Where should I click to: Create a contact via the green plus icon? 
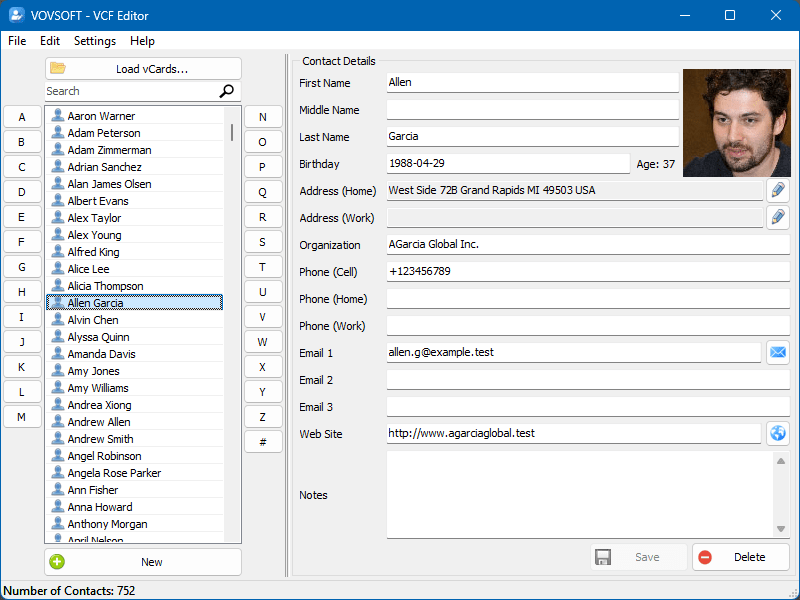(x=59, y=561)
